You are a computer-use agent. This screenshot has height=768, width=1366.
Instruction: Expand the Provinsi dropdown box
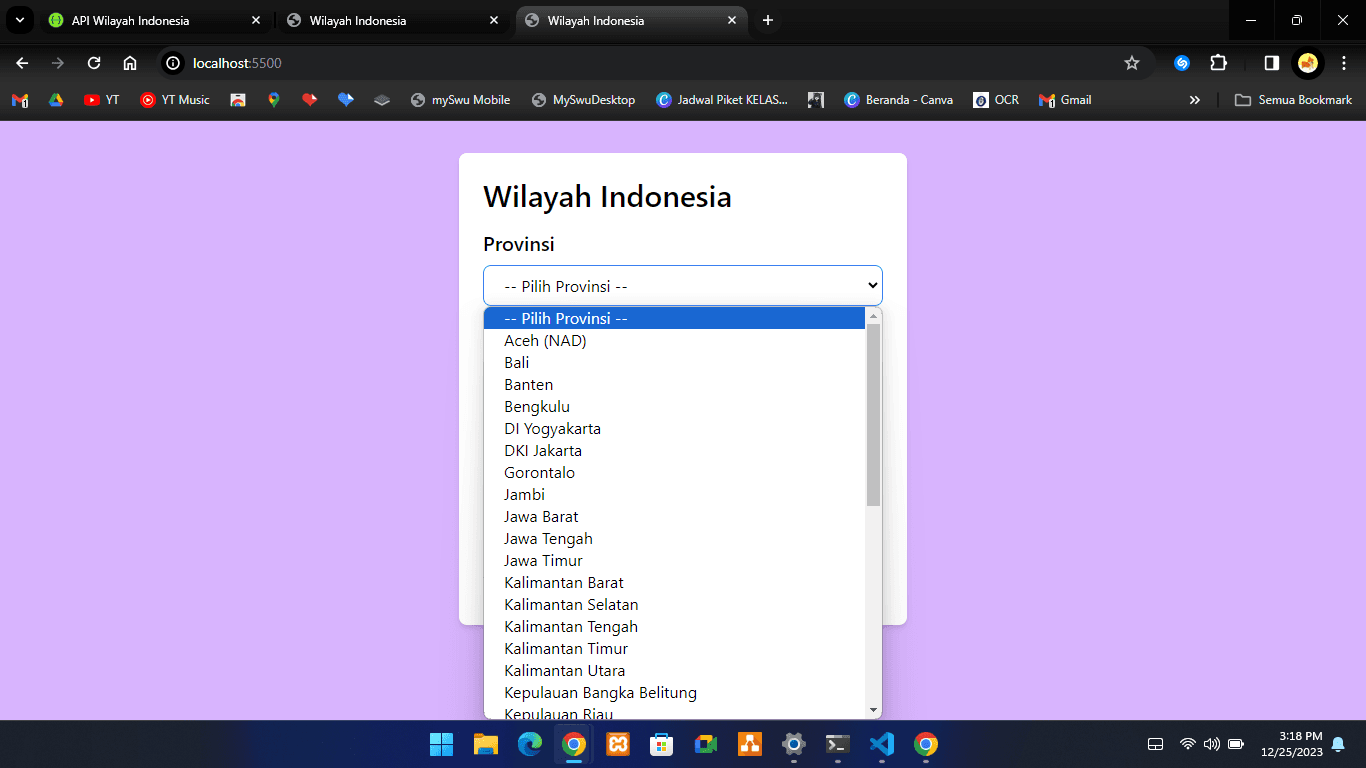click(x=682, y=286)
